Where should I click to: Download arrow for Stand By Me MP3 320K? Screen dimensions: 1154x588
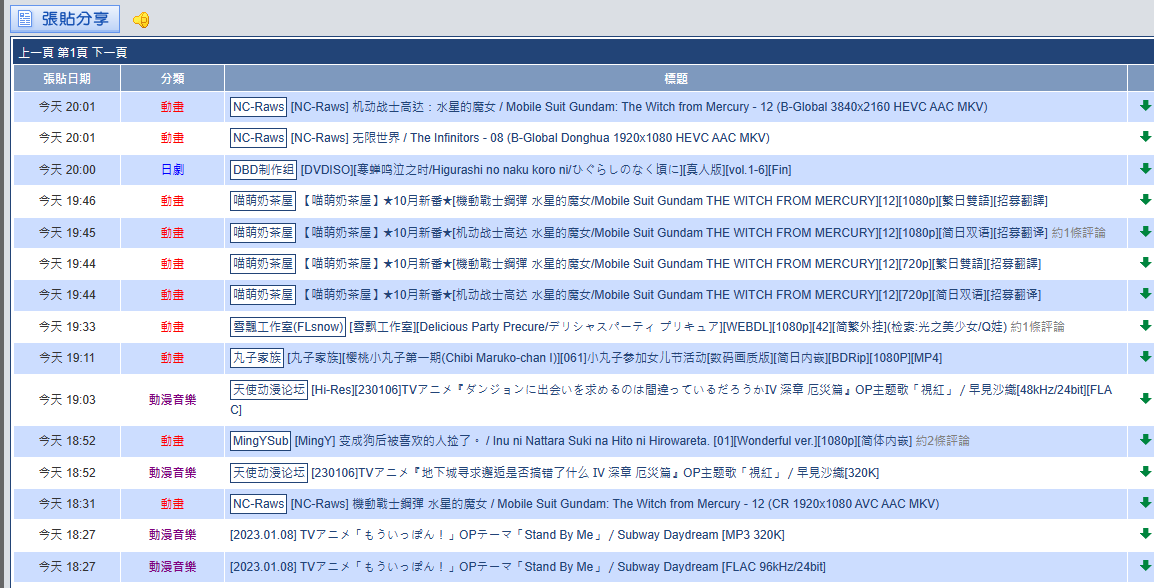tap(1145, 534)
